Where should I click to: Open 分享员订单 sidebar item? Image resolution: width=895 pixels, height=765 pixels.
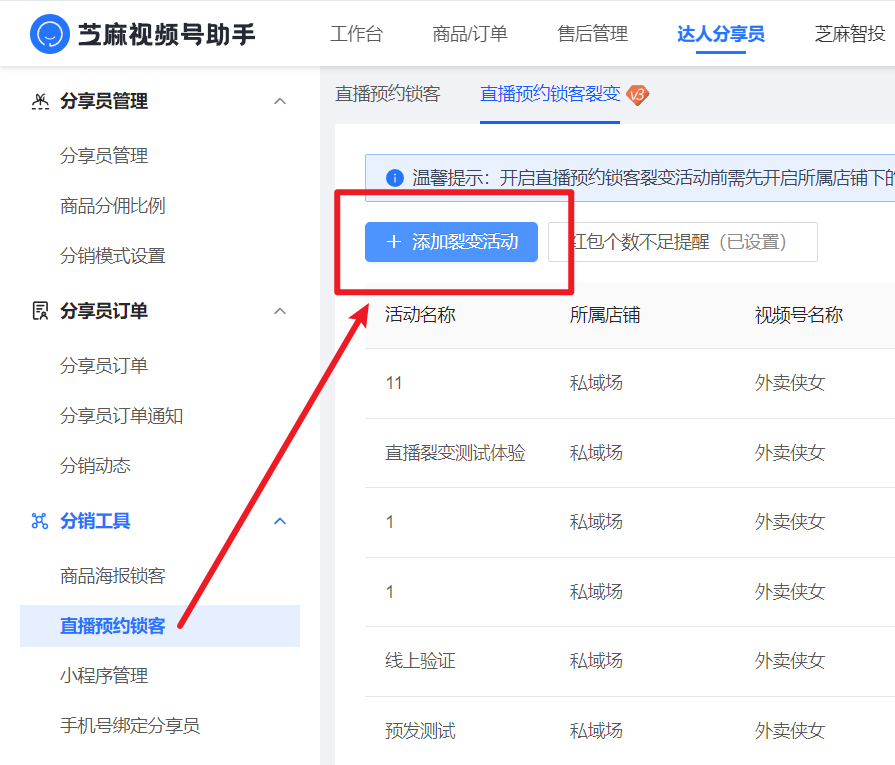pyautogui.click(x=104, y=365)
